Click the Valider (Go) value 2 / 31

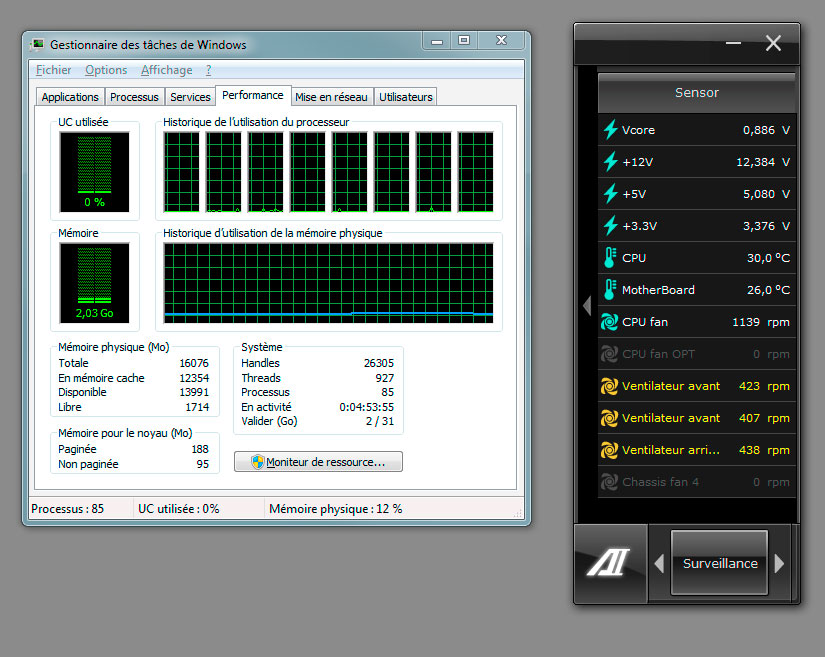[x=380, y=421]
